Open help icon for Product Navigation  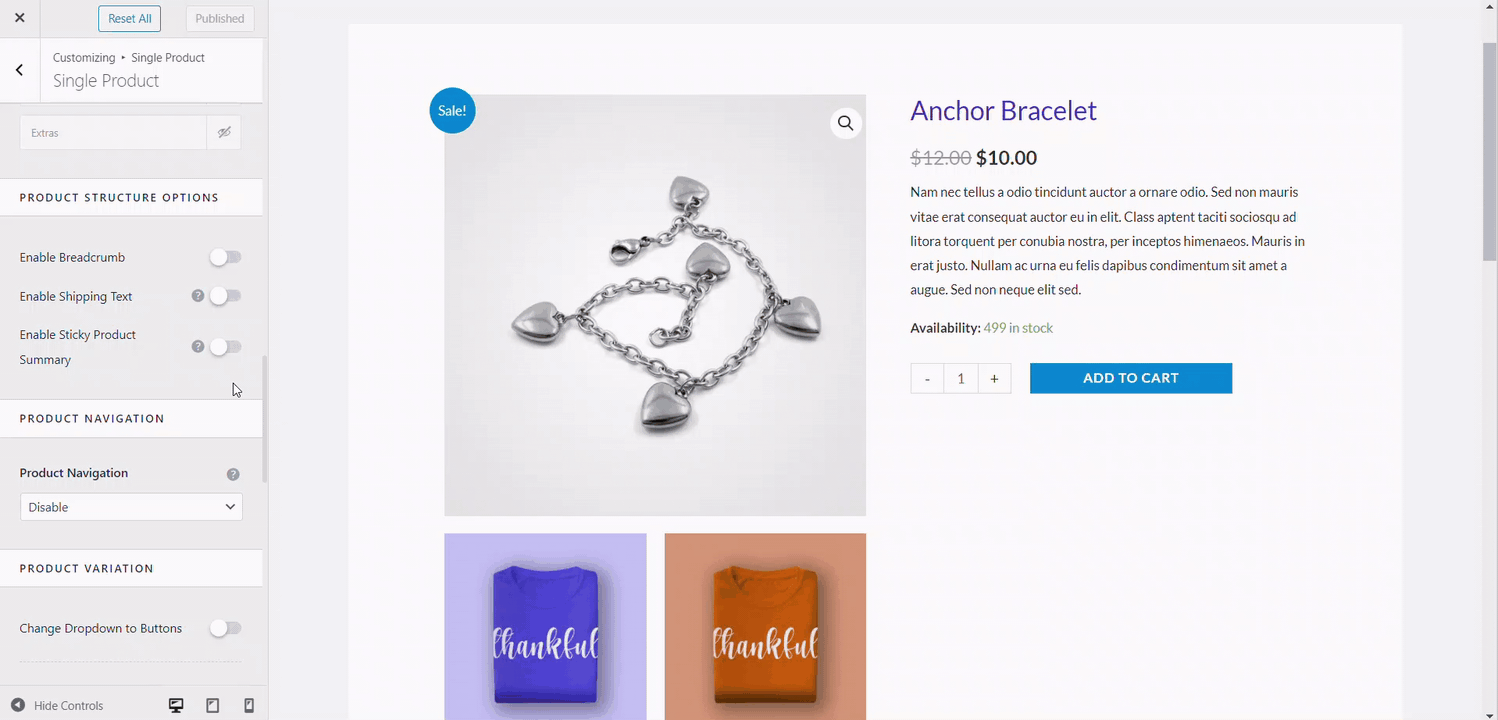[x=233, y=474]
